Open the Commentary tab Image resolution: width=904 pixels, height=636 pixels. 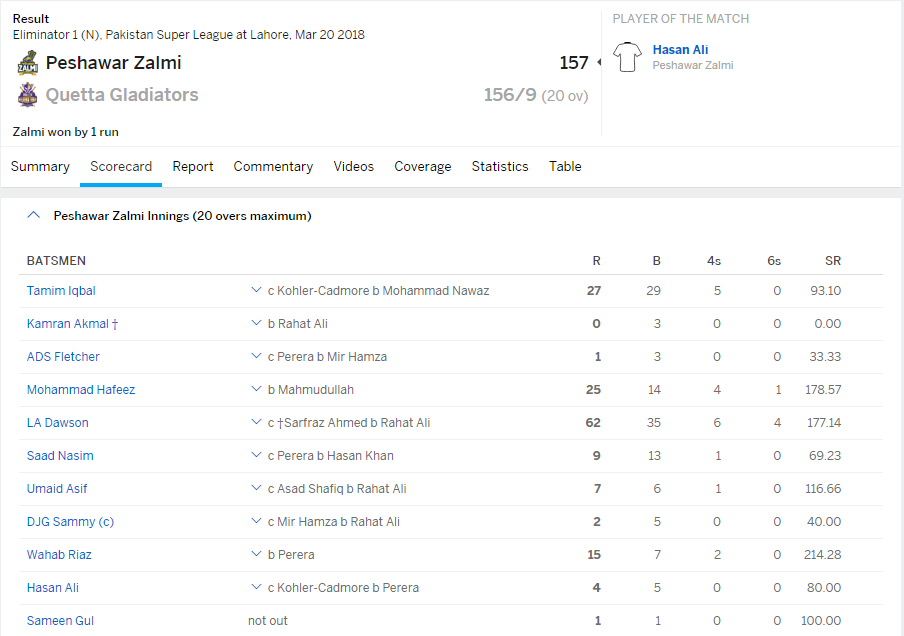click(x=273, y=167)
